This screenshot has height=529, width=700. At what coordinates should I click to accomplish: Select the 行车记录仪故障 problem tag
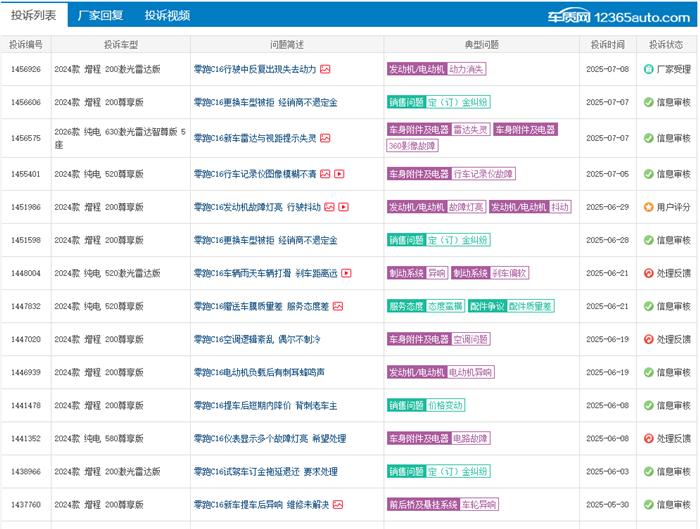point(483,174)
